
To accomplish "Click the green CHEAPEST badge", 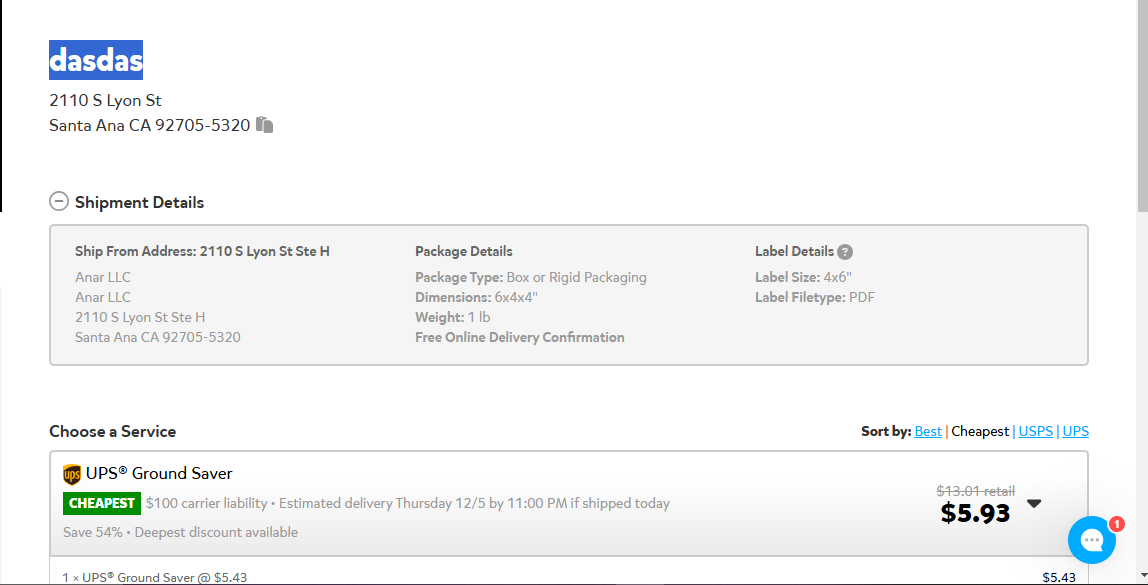I will (102, 504).
